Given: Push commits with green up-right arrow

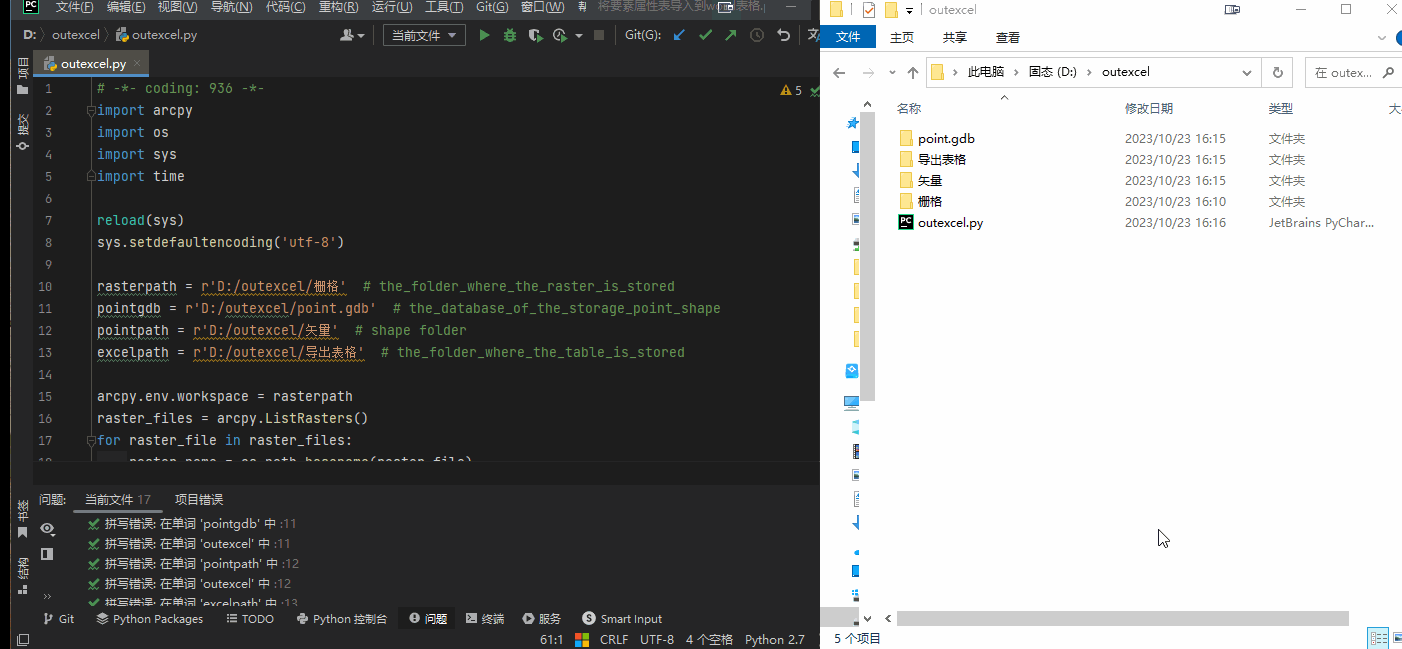Looking at the screenshot, I should click(731, 35).
